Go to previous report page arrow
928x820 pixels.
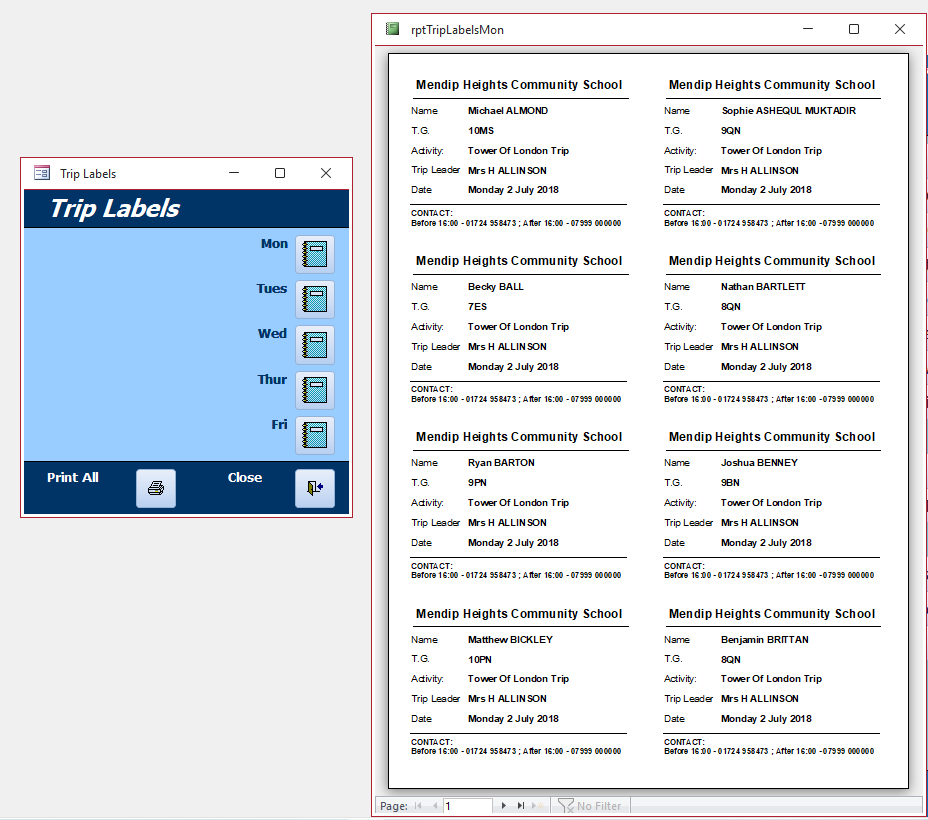(x=435, y=805)
